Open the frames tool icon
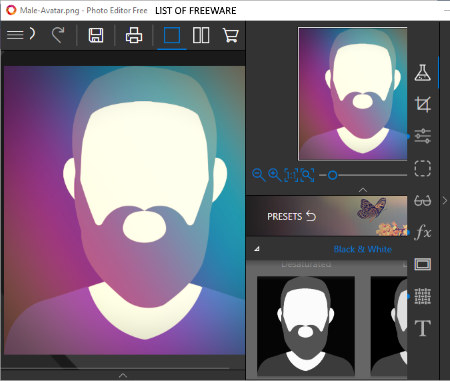Screen dimensions: 450x381 tap(423, 264)
